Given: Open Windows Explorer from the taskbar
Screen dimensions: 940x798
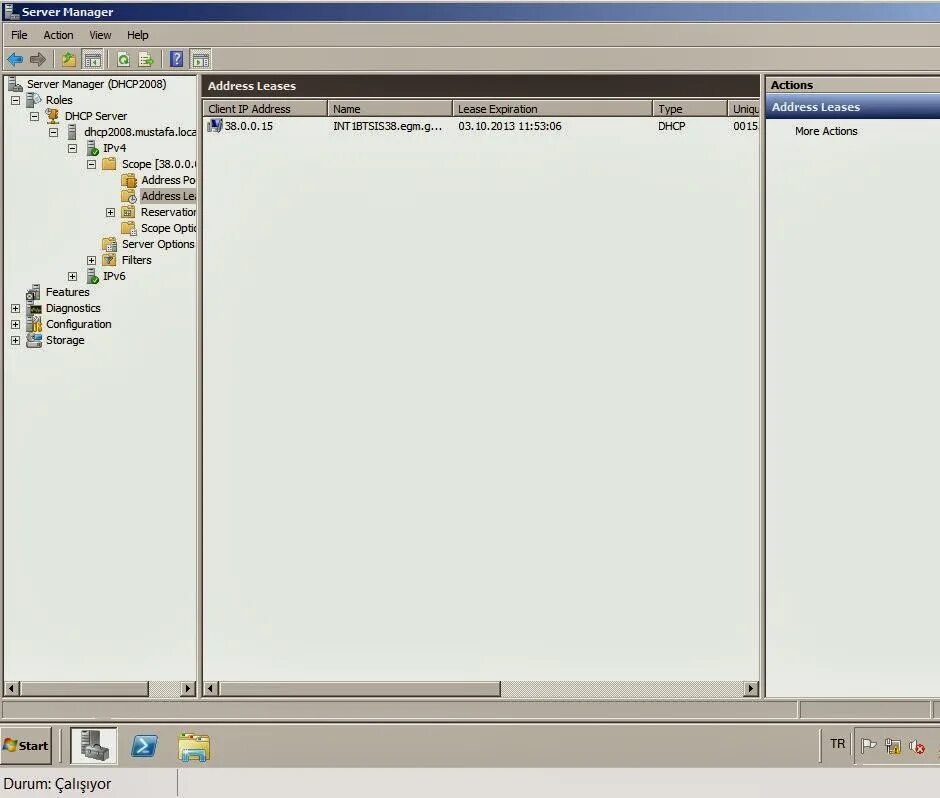Looking at the screenshot, I should point(194,747).
